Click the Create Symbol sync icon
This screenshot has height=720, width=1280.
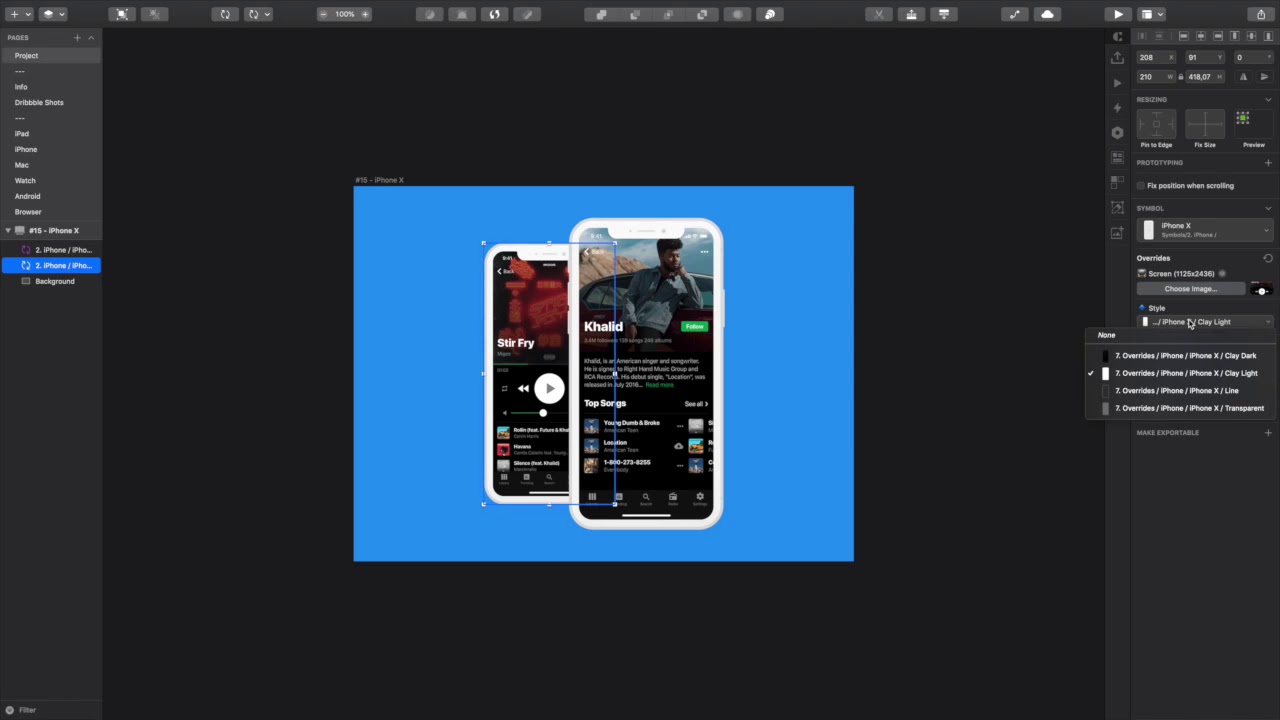(x=225, y=14)
